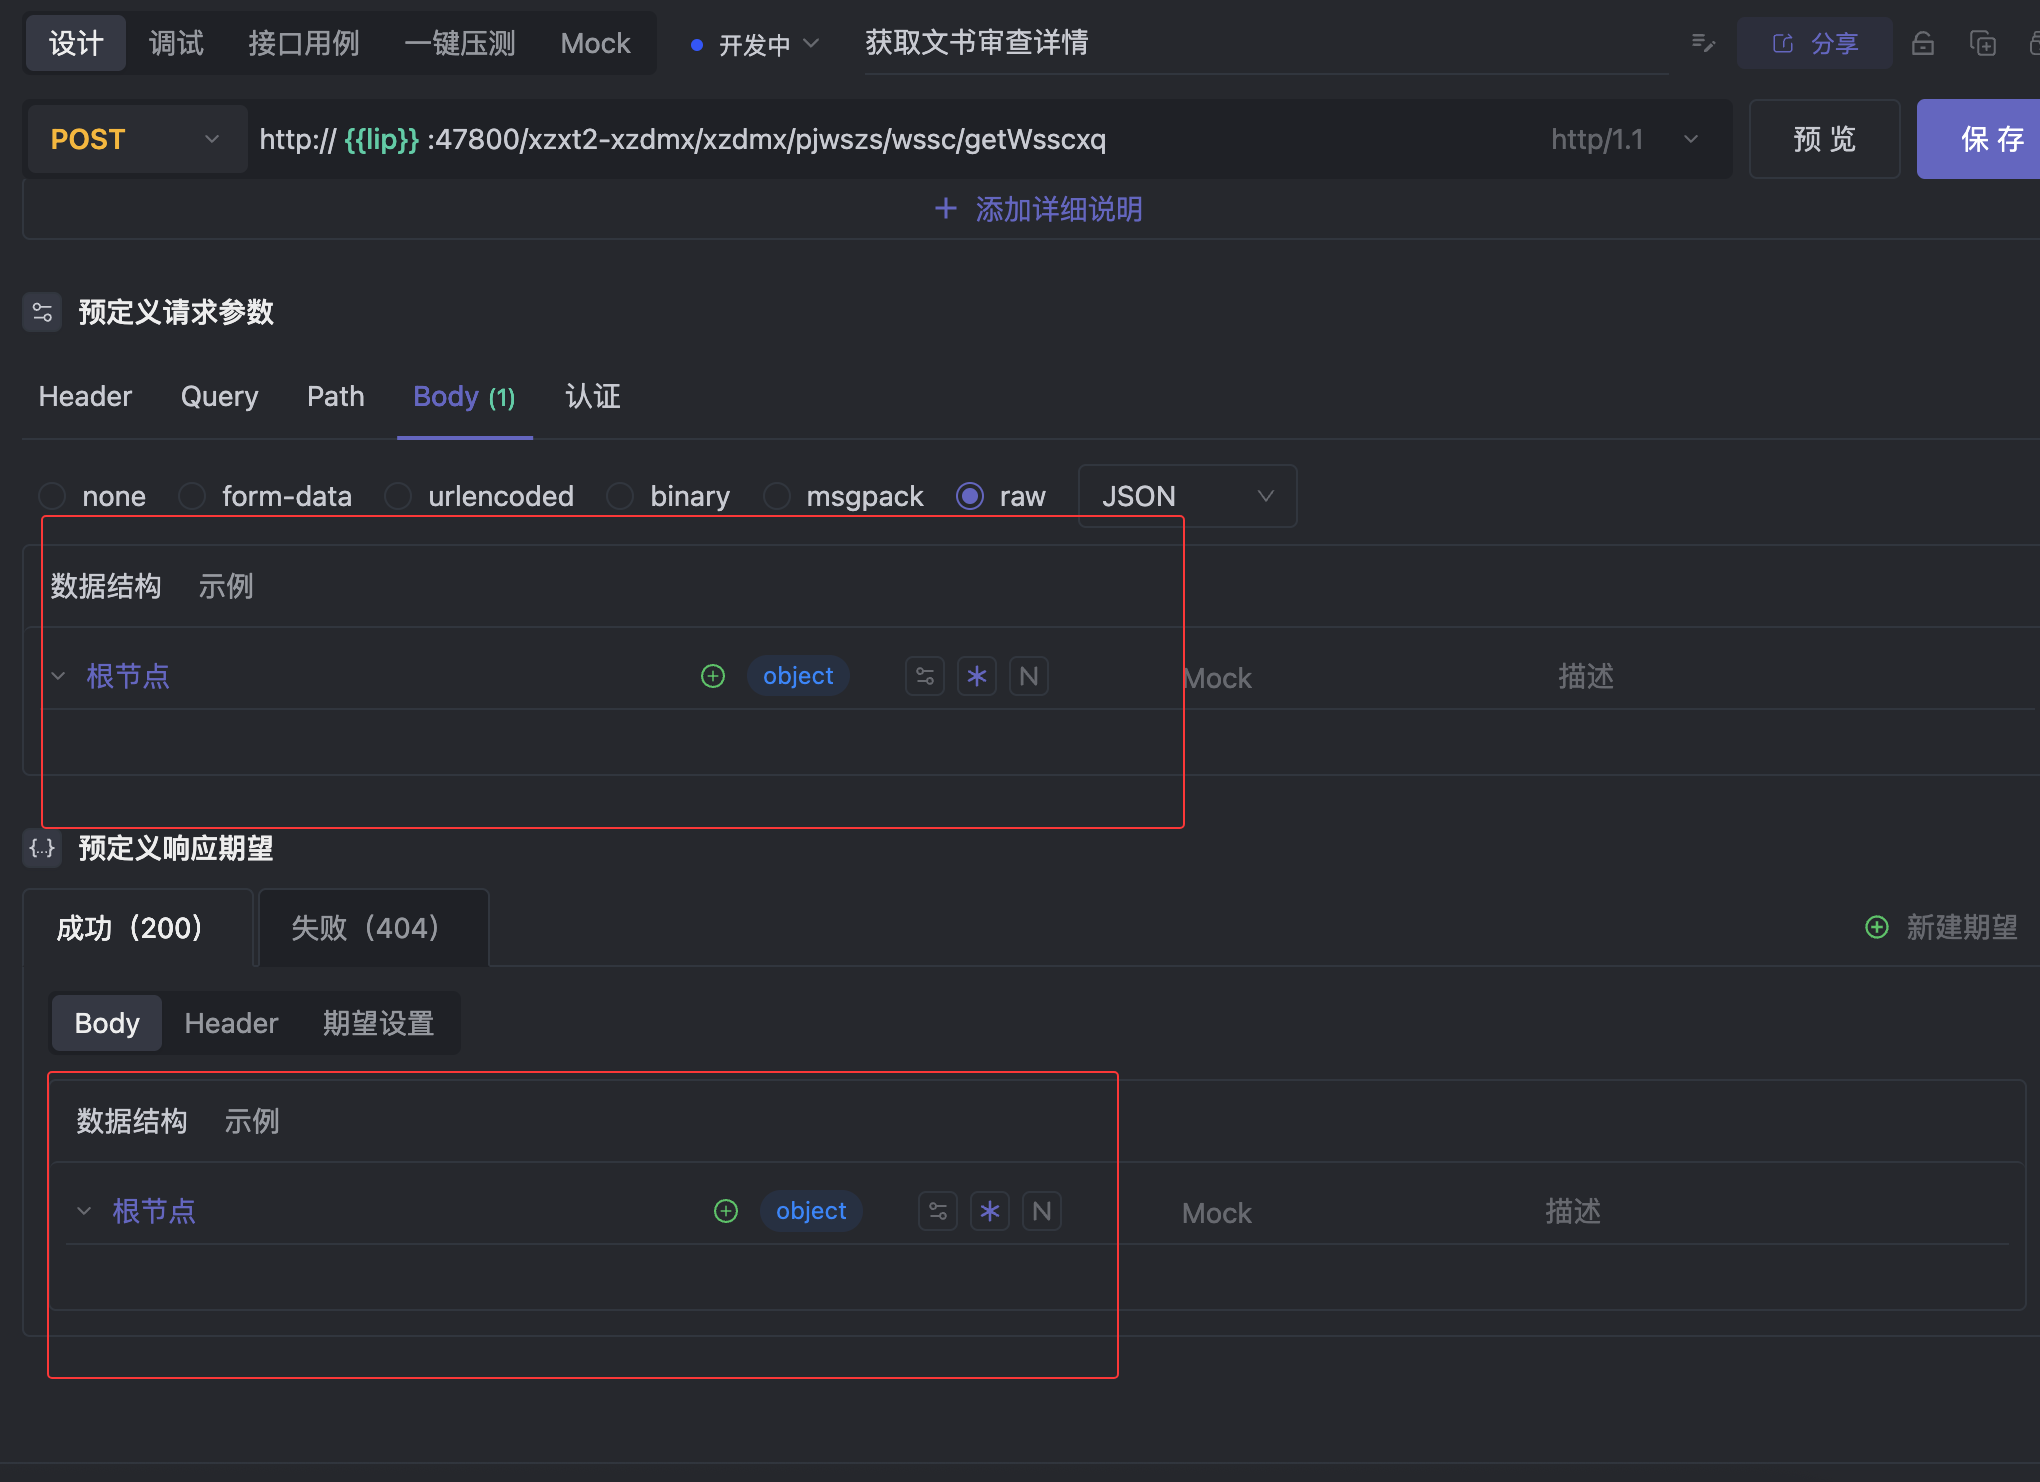Screen dimensions: 2040x1482
Task: Open the request Header tab
Action: 85,397
